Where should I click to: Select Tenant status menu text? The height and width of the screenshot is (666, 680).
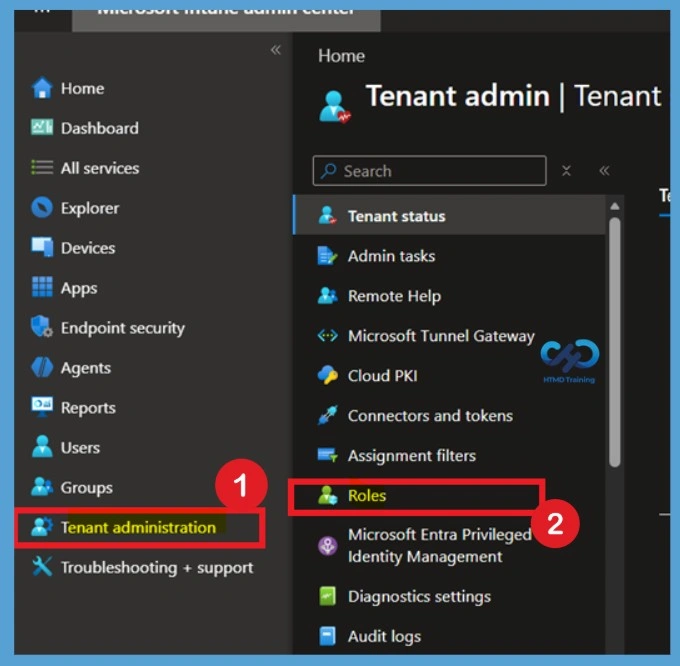(397, 216)
